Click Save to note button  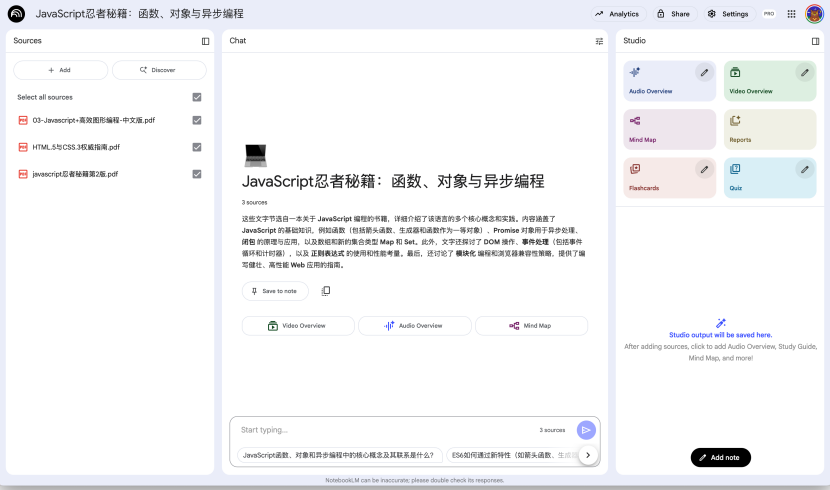coord(275,291)
